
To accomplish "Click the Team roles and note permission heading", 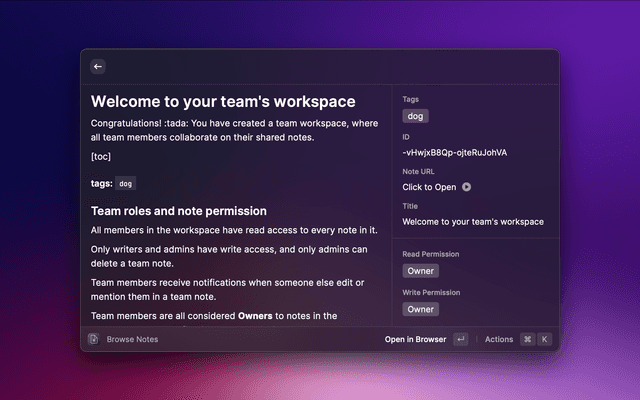I will pyautogui.click(x=178, y=211).
